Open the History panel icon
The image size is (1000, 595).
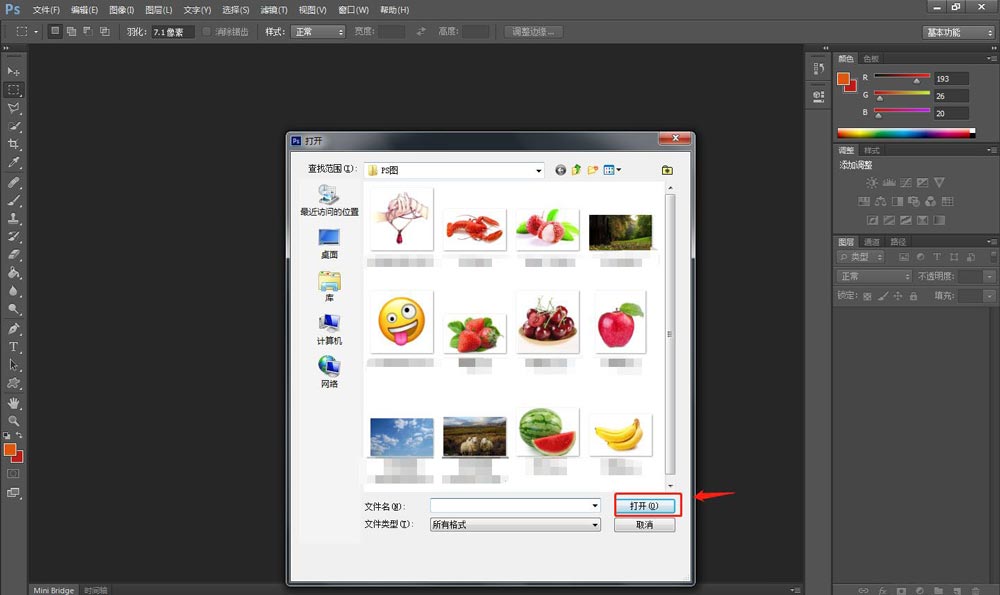[819, 68]
